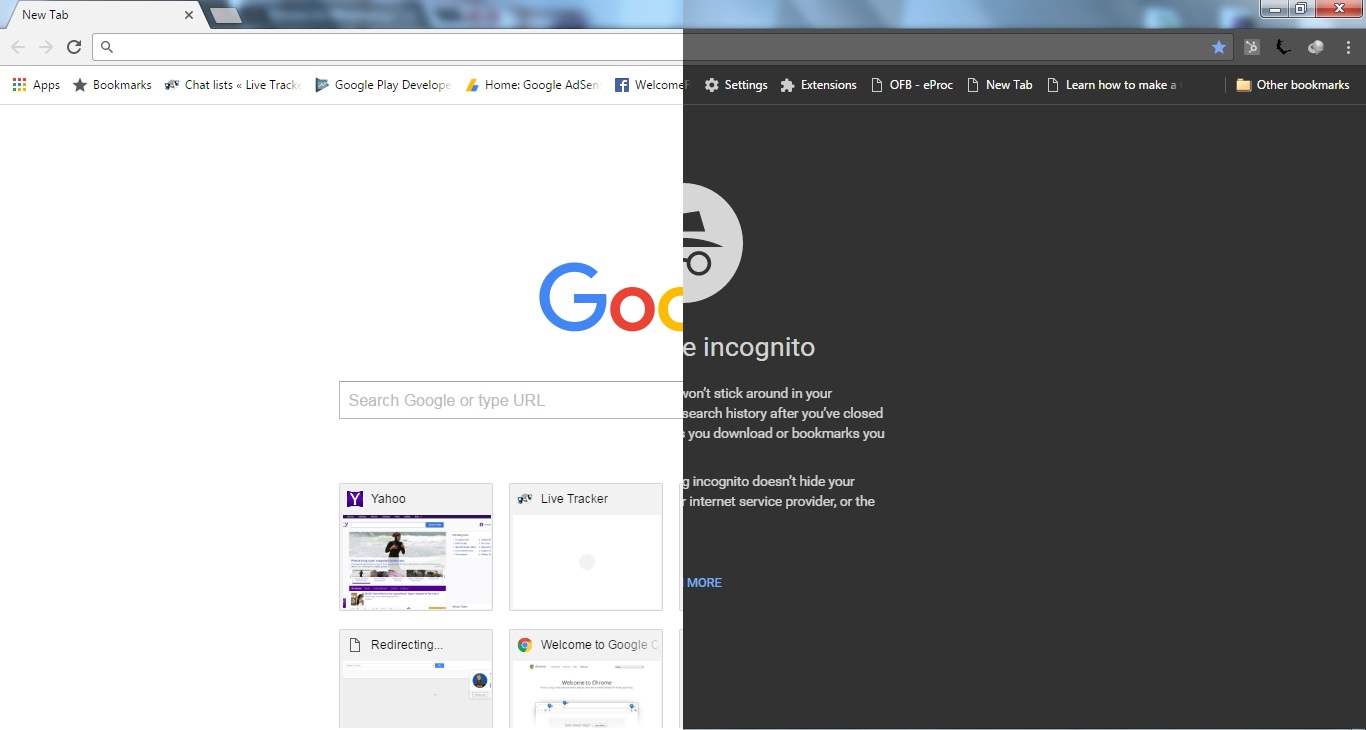Viewport: 1366px width, 730px height.
Task: Reload the current page
Action: 74,47
